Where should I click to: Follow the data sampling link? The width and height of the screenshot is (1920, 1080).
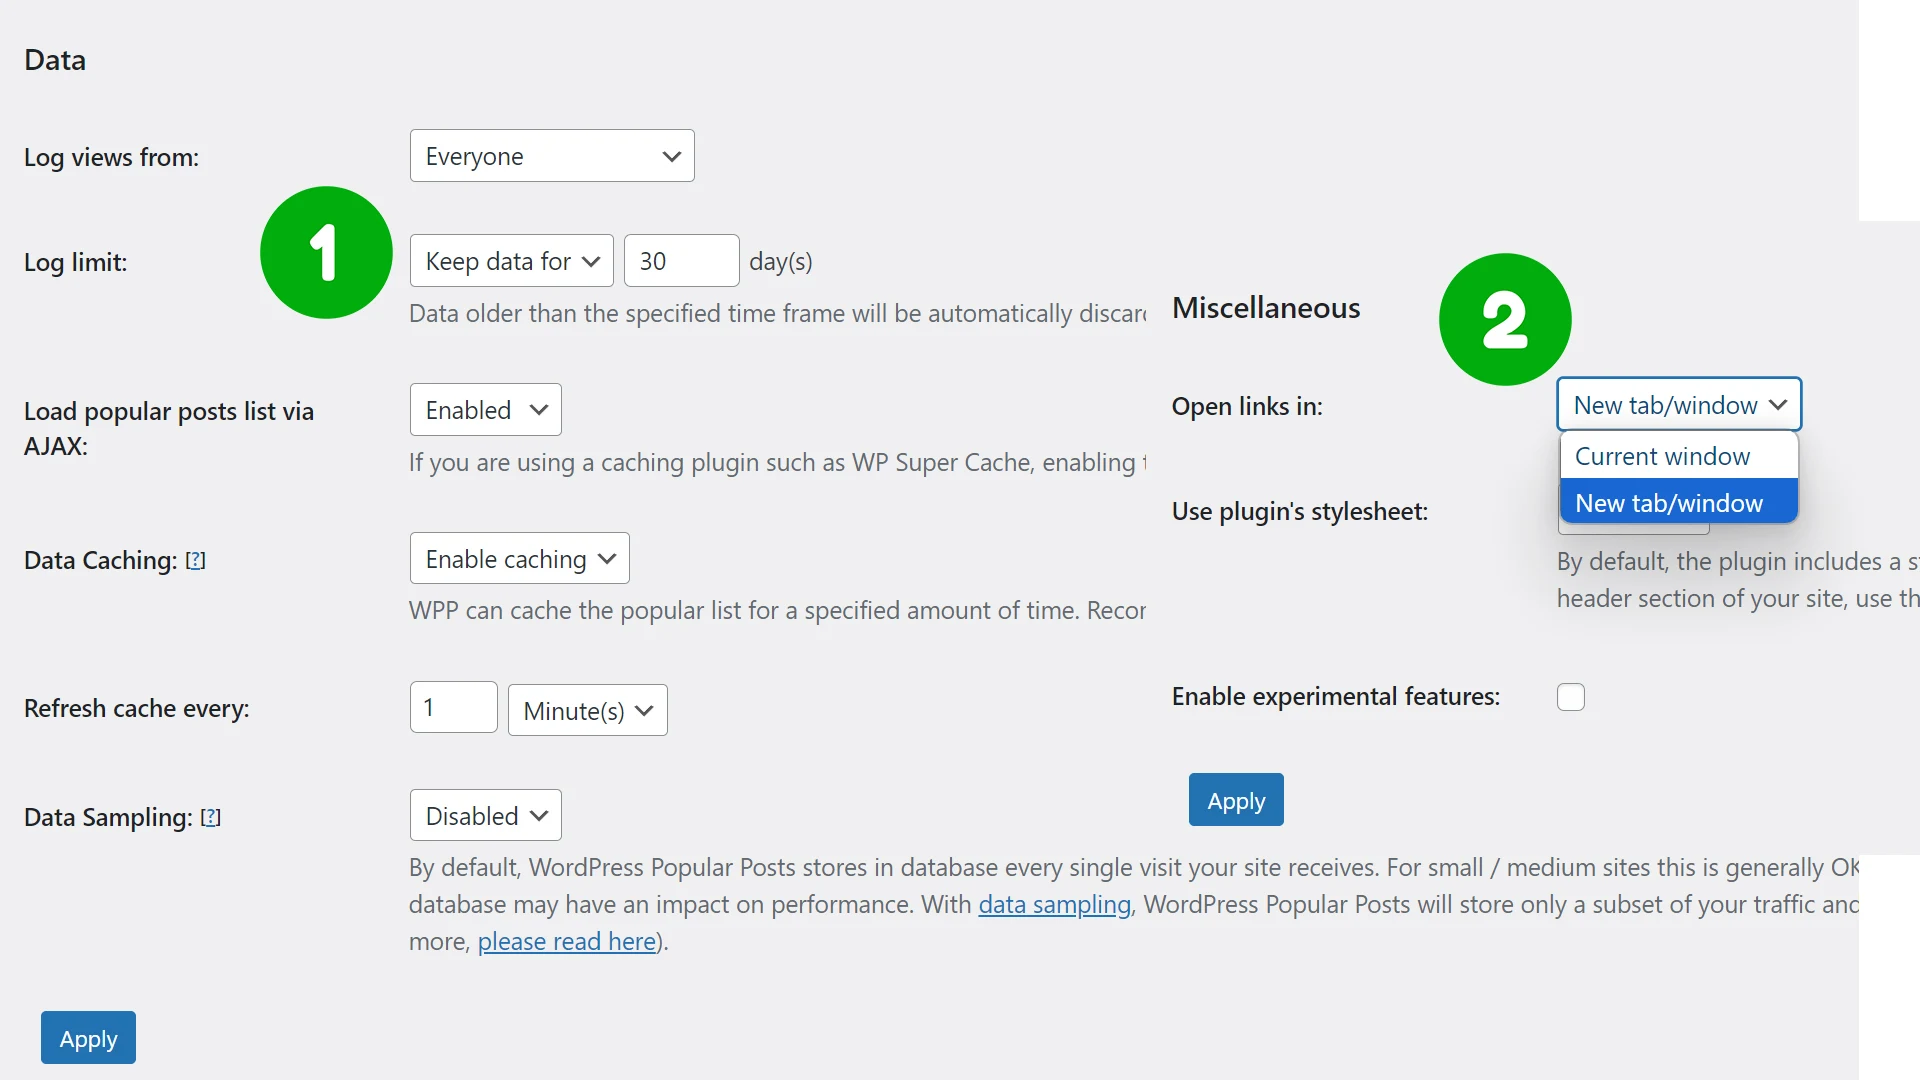tap(1054, 905)
